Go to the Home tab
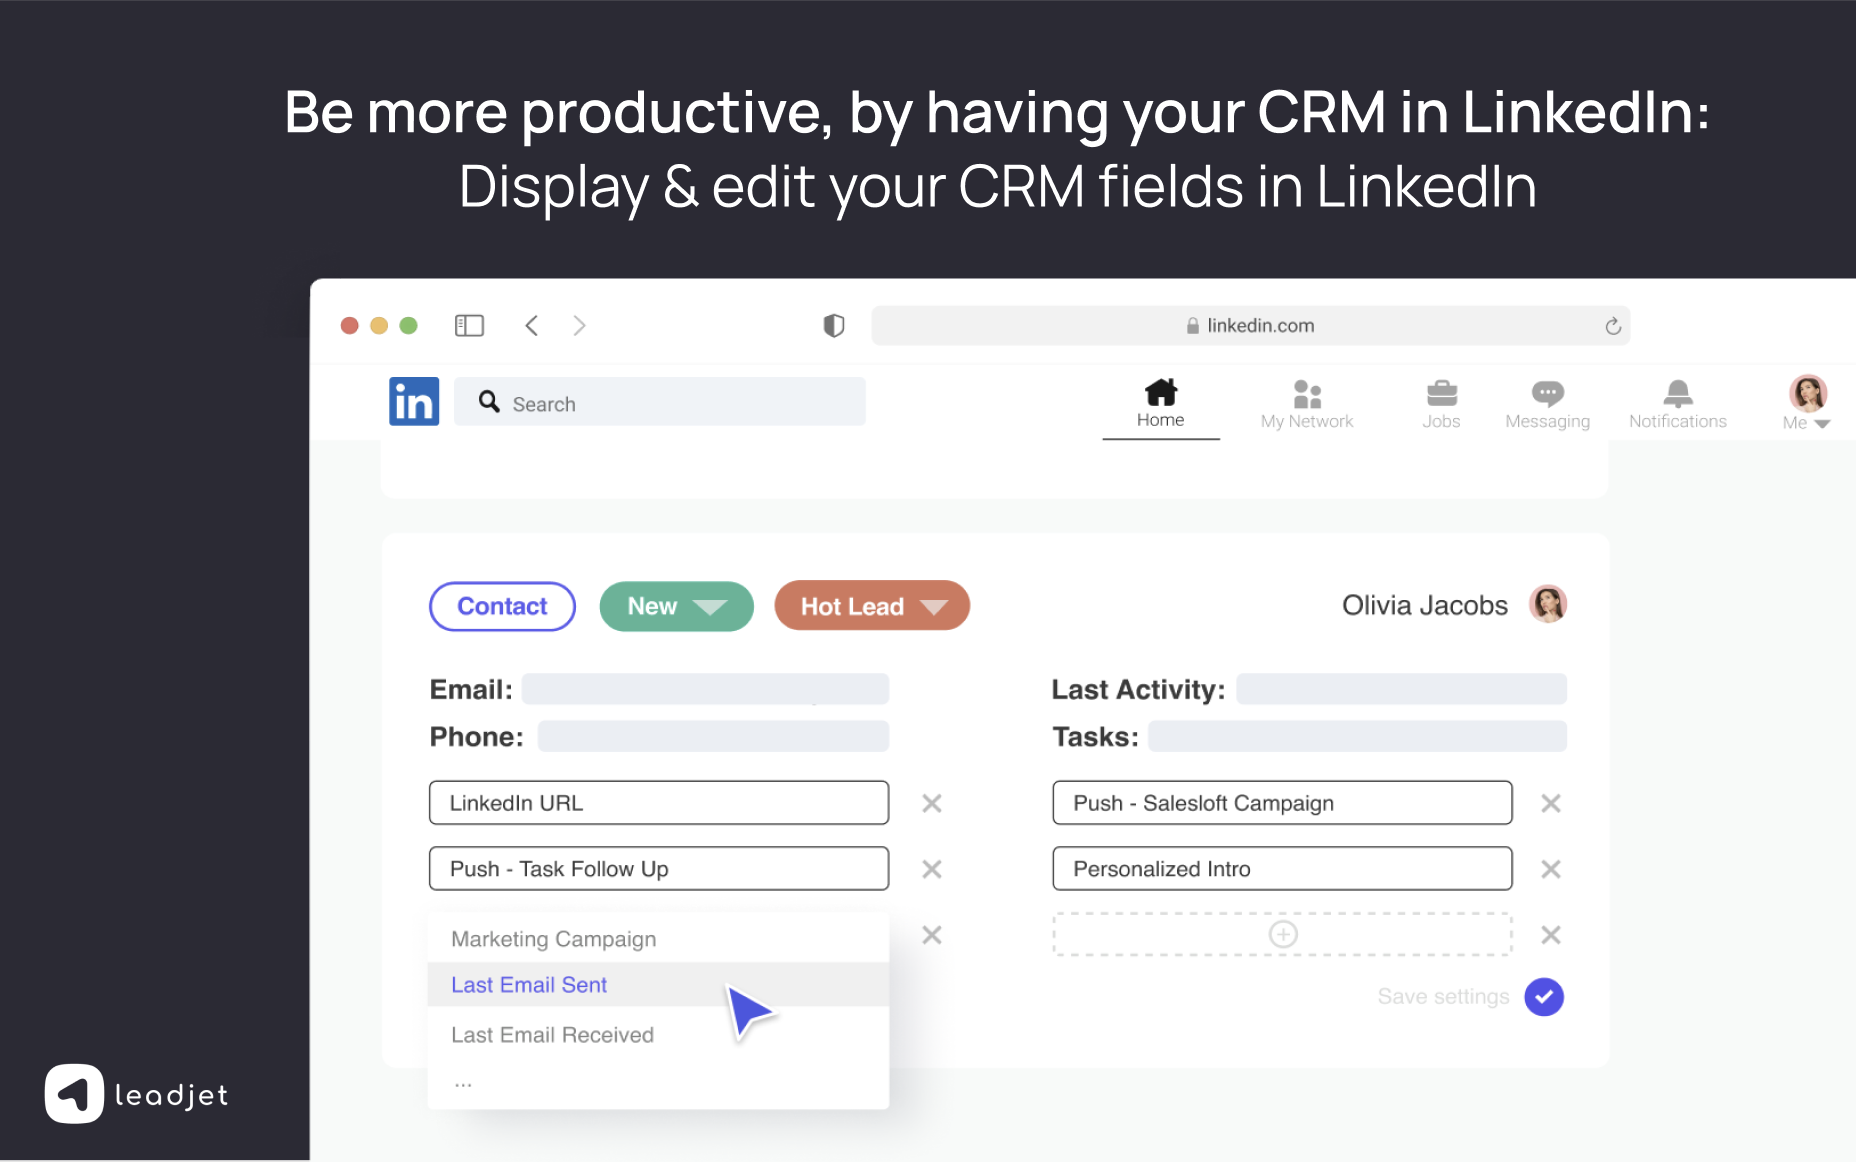1856x1162 pixels. 1160,404
